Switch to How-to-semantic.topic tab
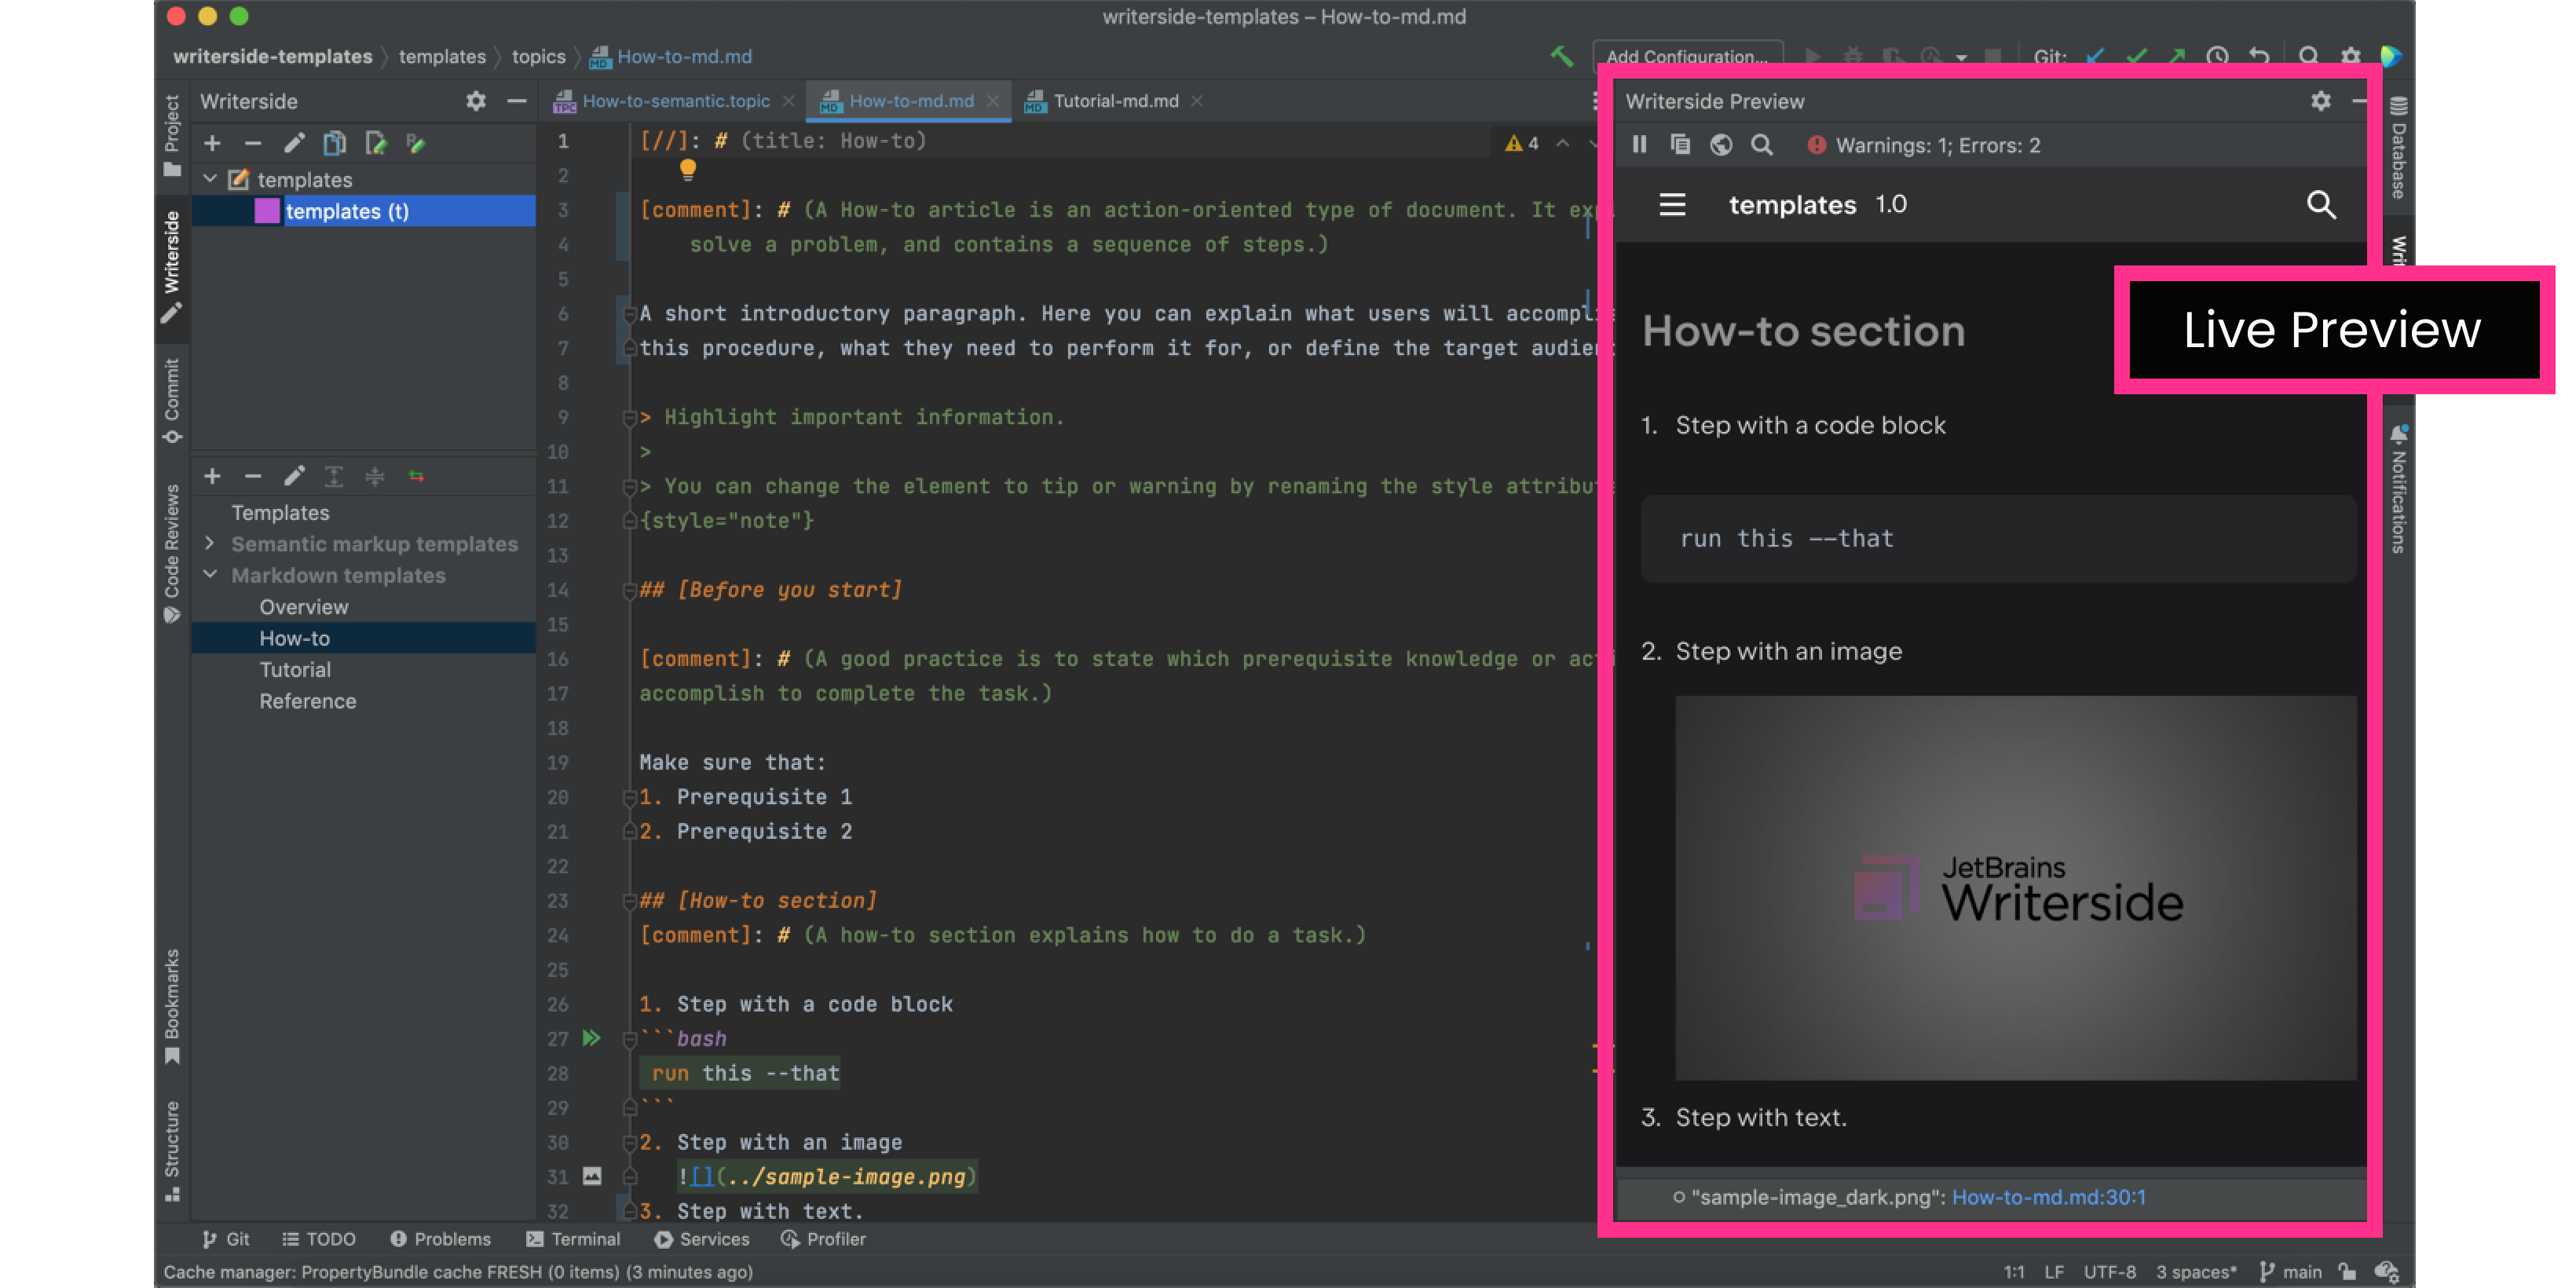This screenshot has width=2576, height=1288. 675,101
